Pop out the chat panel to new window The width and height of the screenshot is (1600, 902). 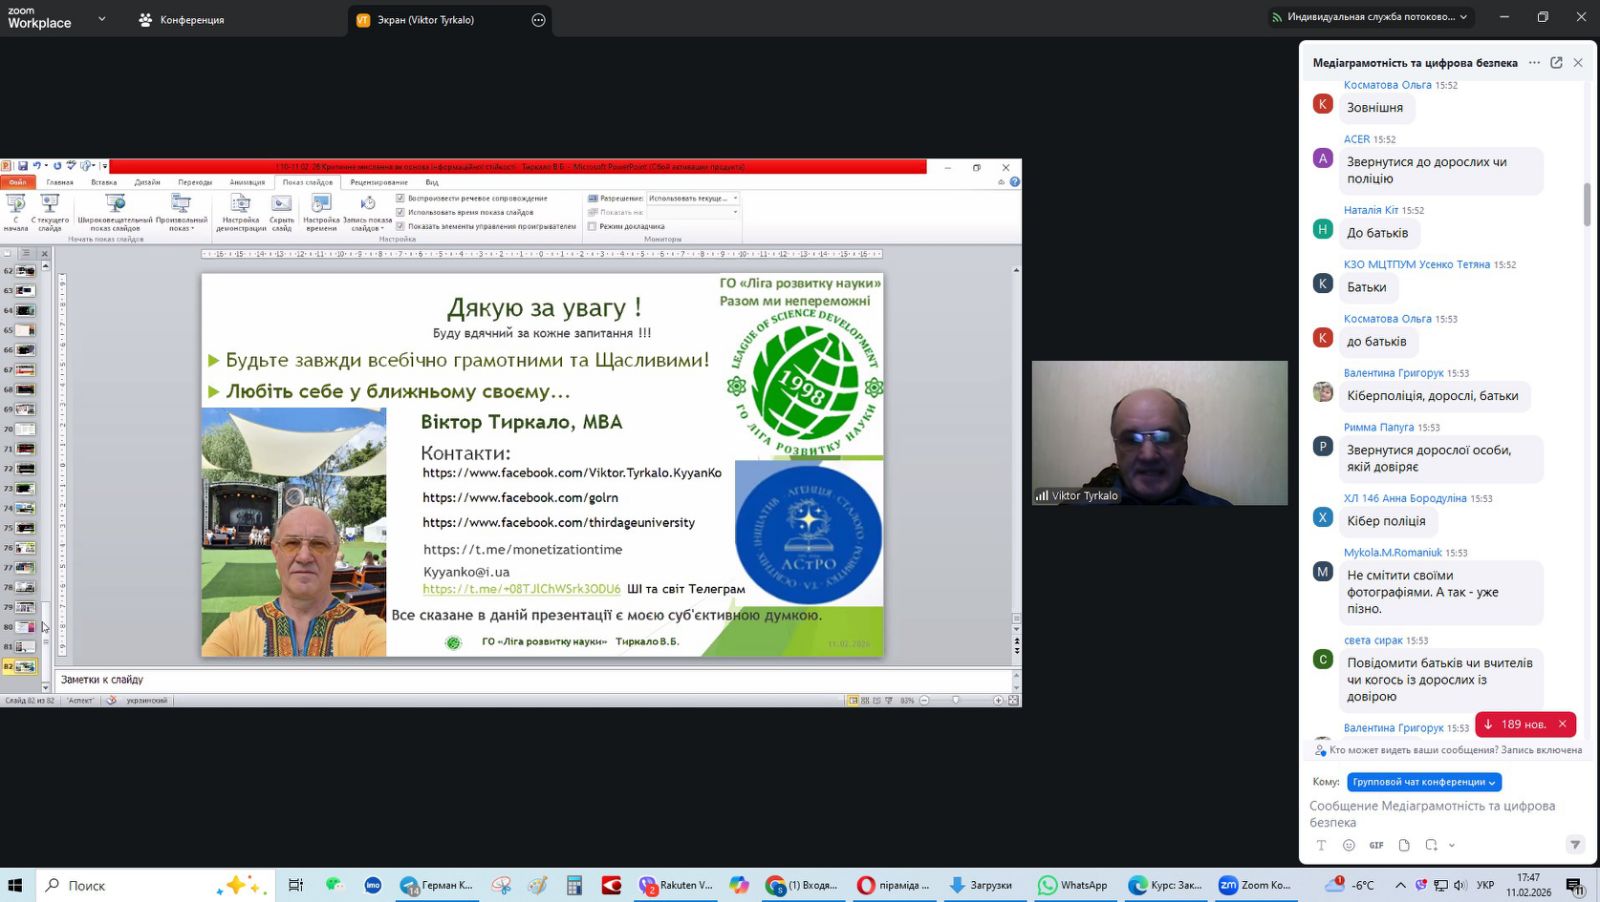click(x=1556, y=62)
